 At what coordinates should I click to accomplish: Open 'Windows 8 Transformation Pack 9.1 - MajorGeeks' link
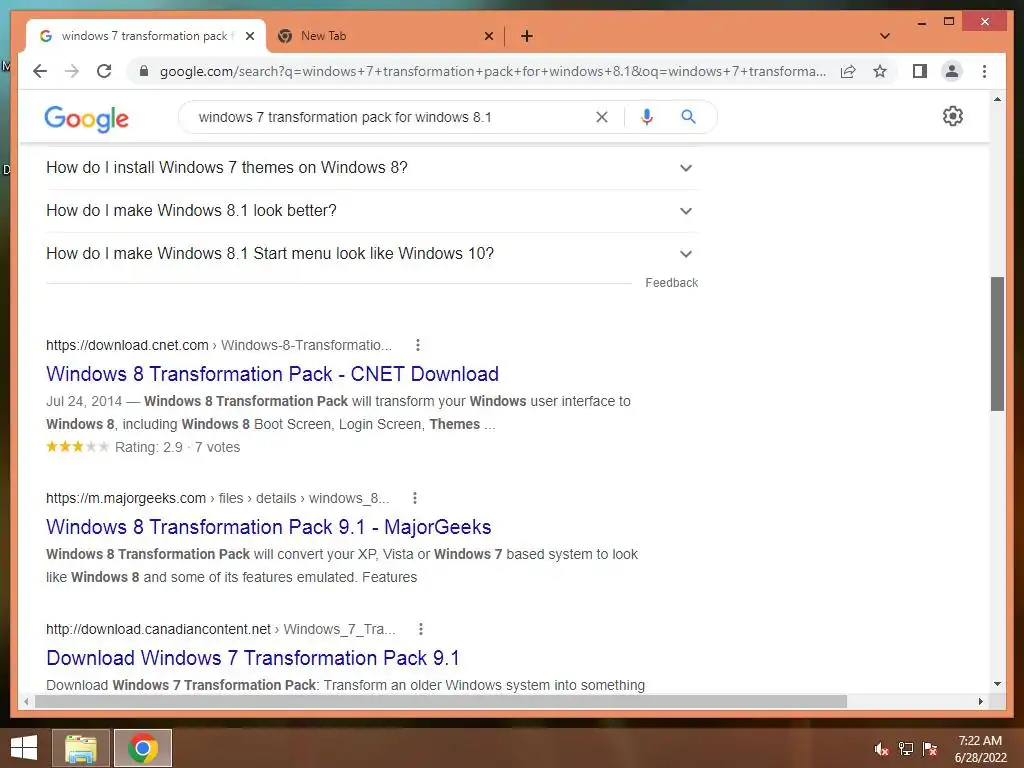tap(268, 527)
